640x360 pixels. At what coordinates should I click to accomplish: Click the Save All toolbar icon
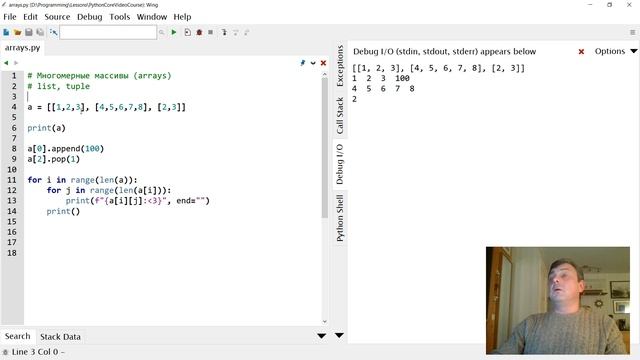click(x=40, y=32)
